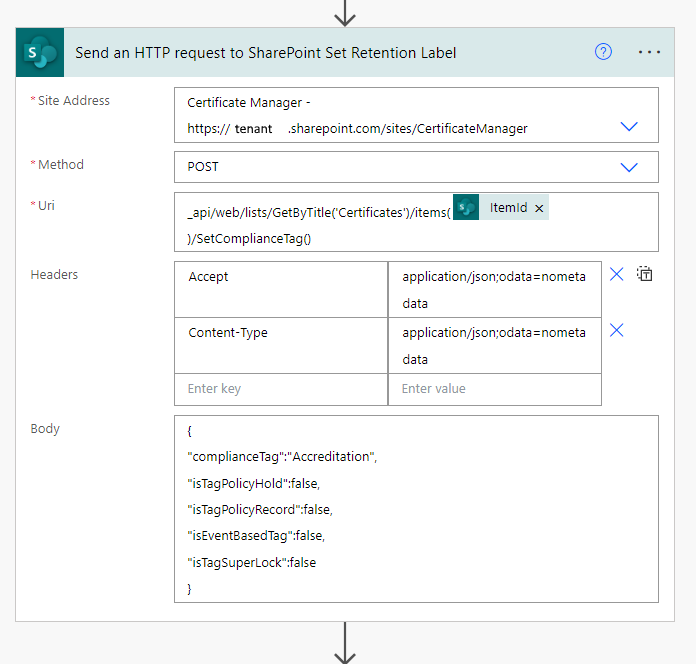Remove the ItemId token from the Uri
Image resolution: width=696 pixels, height=664 pixels.
pyautogui.click(x=539, y=208)
